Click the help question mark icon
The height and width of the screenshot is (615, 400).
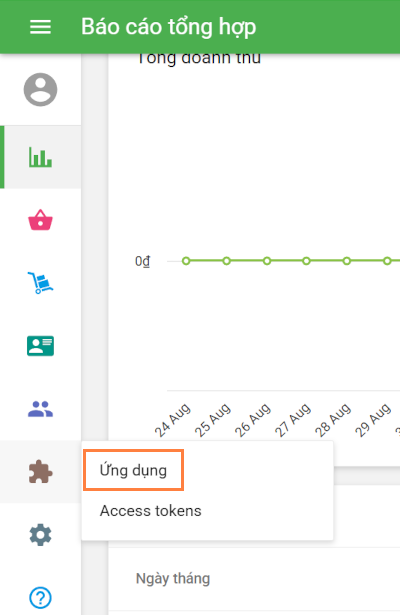(x=40, y=598)
